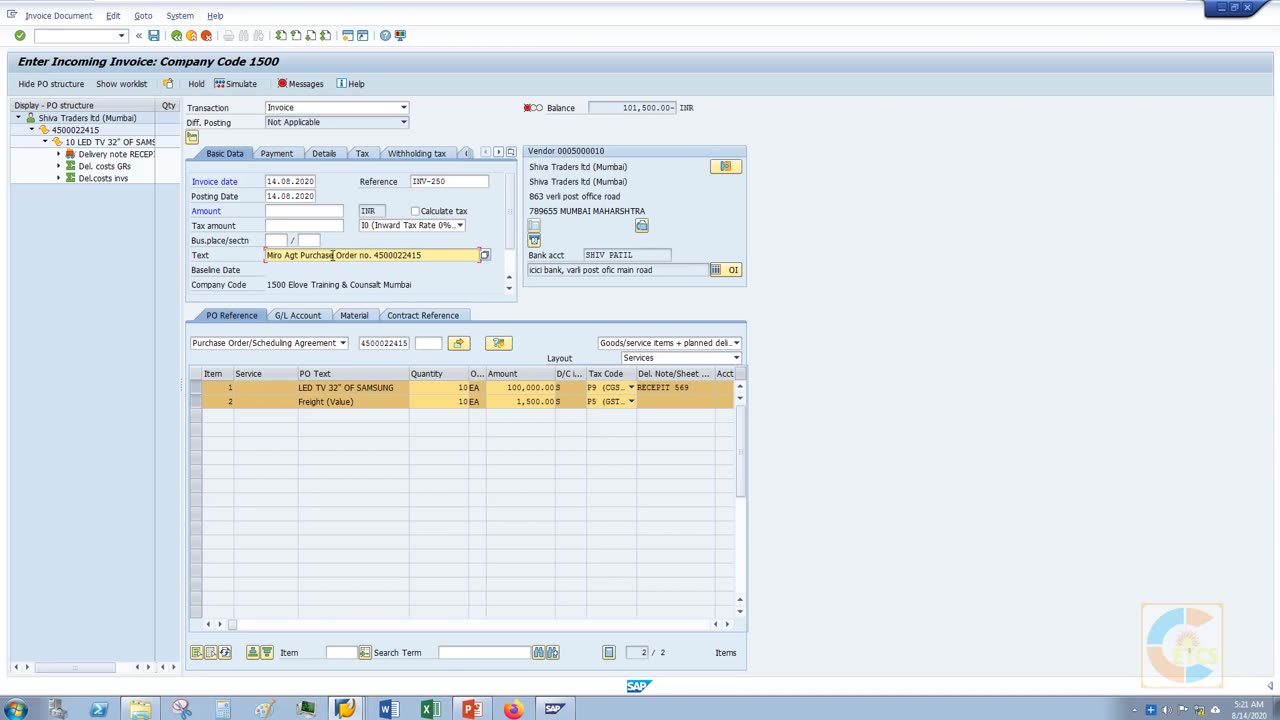Open the System menu
1280x720 pixels.
click(x=180, y=16)
